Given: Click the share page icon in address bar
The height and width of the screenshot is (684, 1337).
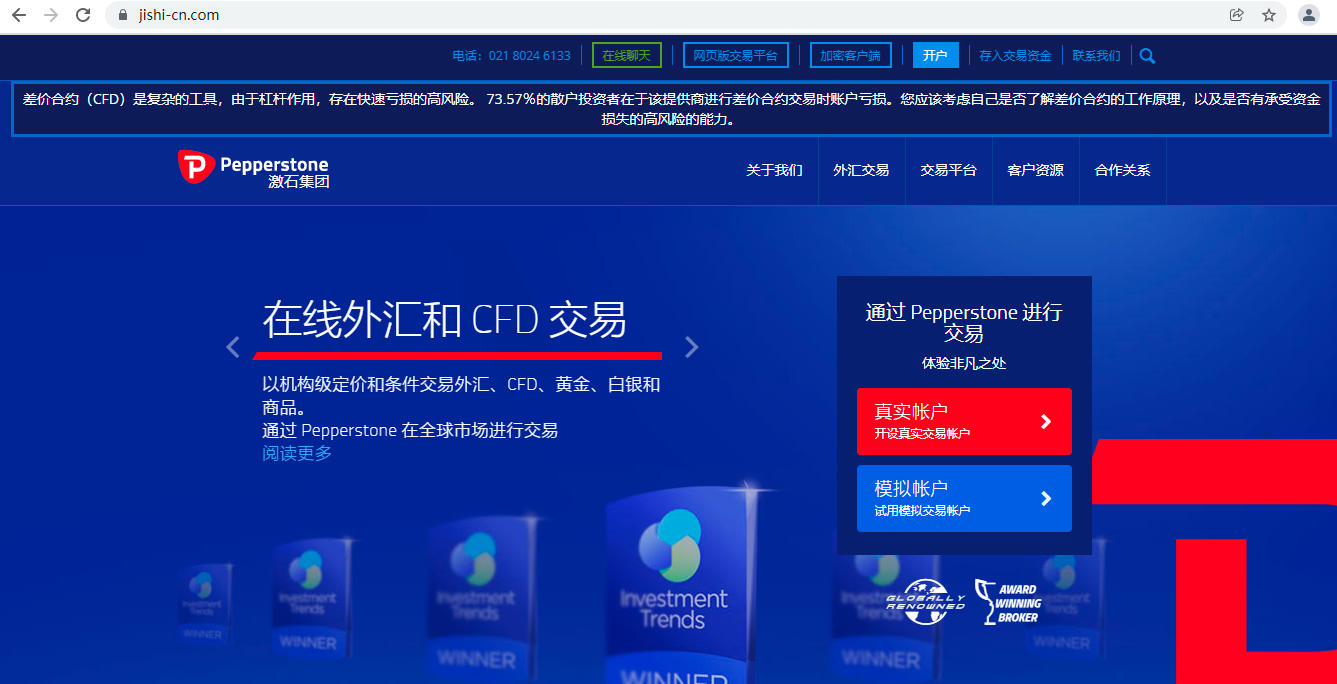Looking at the screenshot, I should 1237,15.
